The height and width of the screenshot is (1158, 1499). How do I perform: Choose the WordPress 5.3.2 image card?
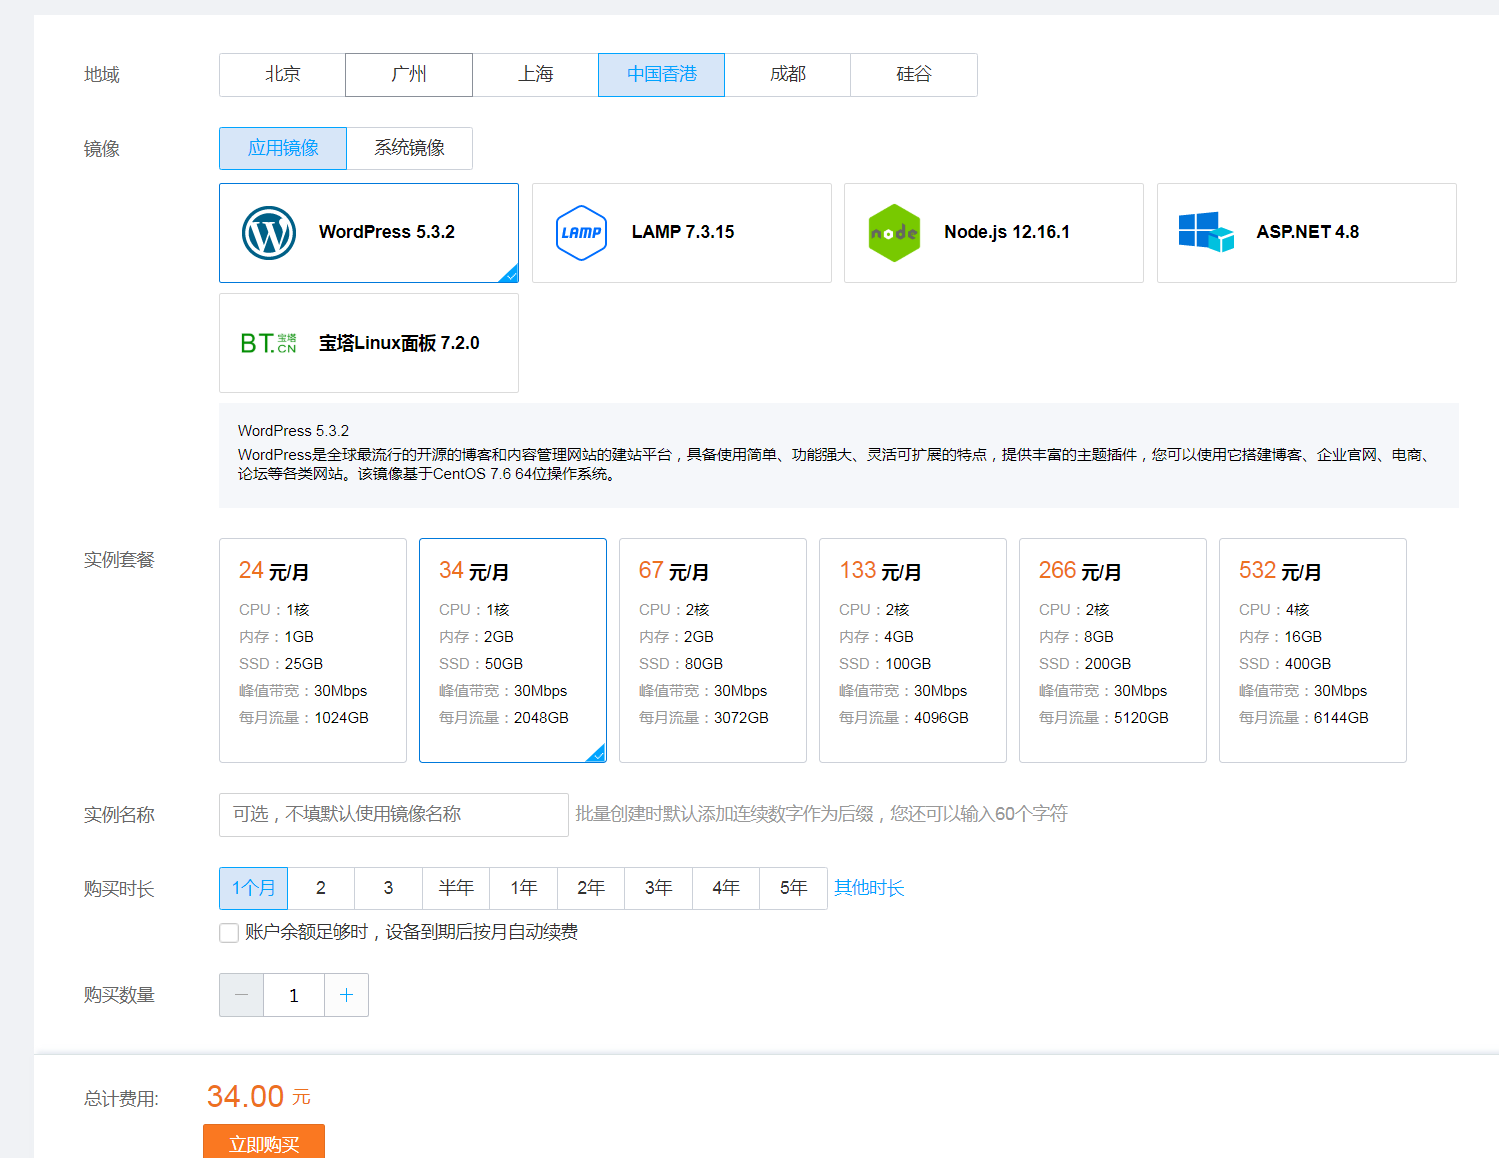click(369, 233)
